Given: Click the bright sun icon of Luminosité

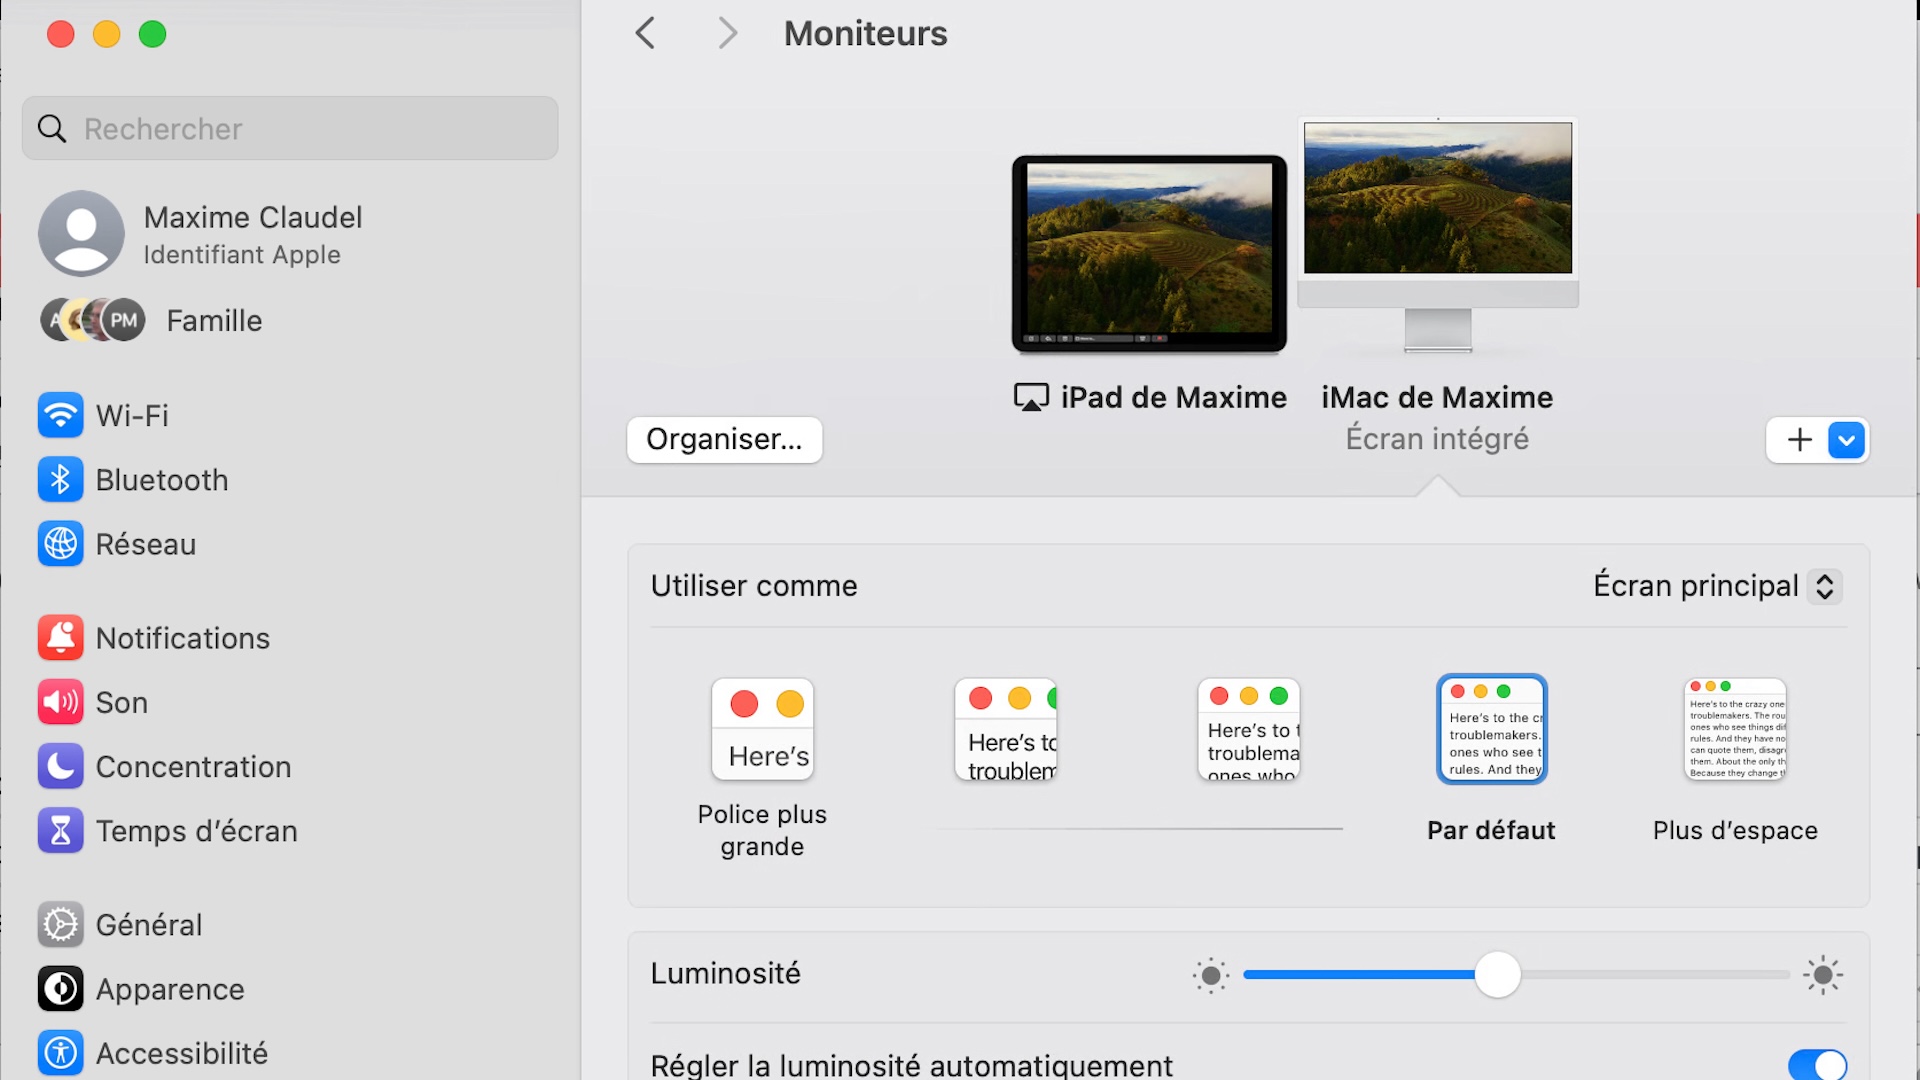Looking at the screenshot, I should (x=1823, y=975).
